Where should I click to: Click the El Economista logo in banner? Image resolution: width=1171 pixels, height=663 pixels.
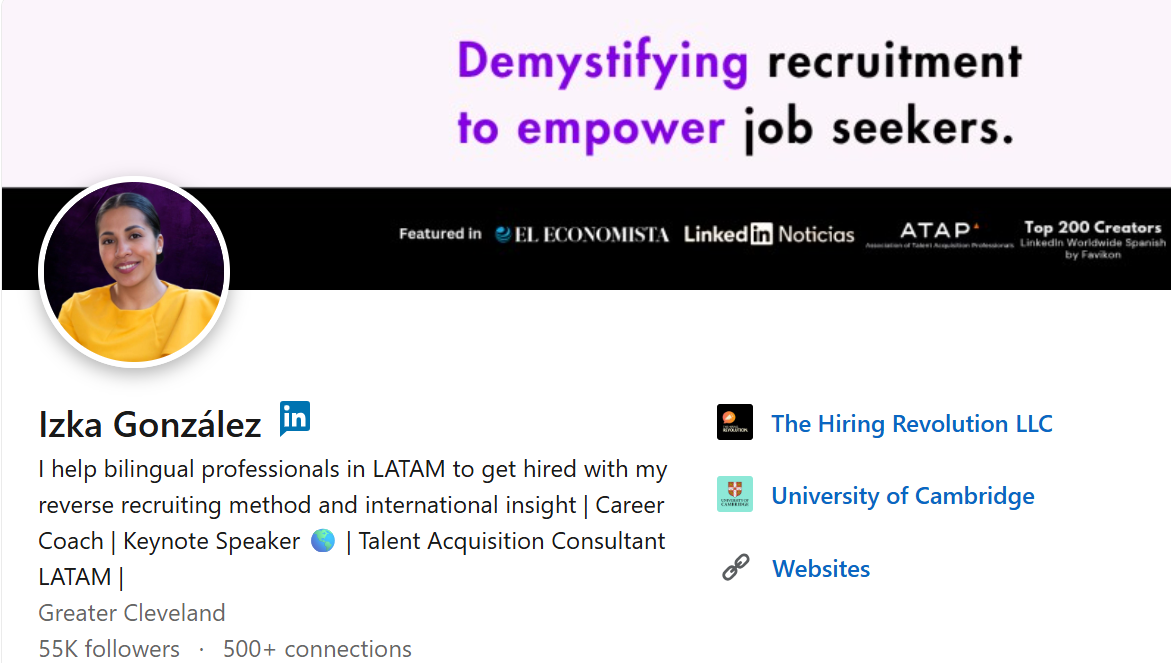click(x=582, y=234)
